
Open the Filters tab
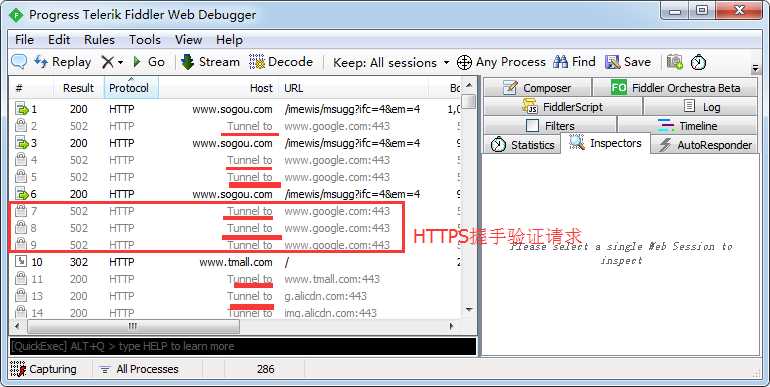[550, 126]
